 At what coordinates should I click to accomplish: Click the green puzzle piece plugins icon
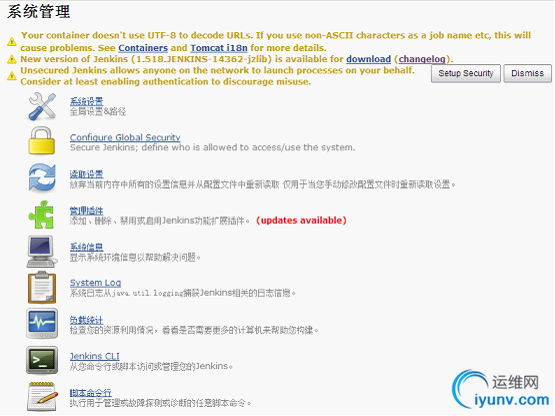point(41,215)
